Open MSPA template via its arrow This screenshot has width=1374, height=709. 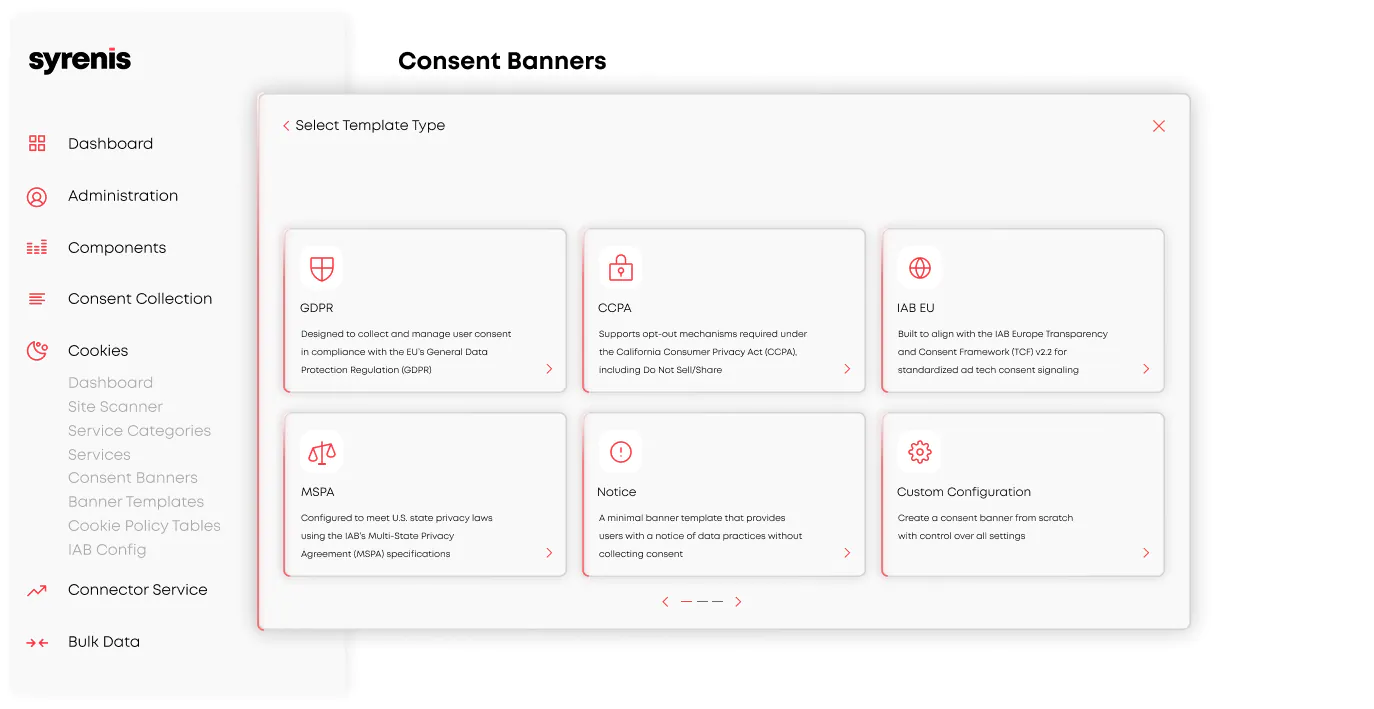click(x=549, y=553)
